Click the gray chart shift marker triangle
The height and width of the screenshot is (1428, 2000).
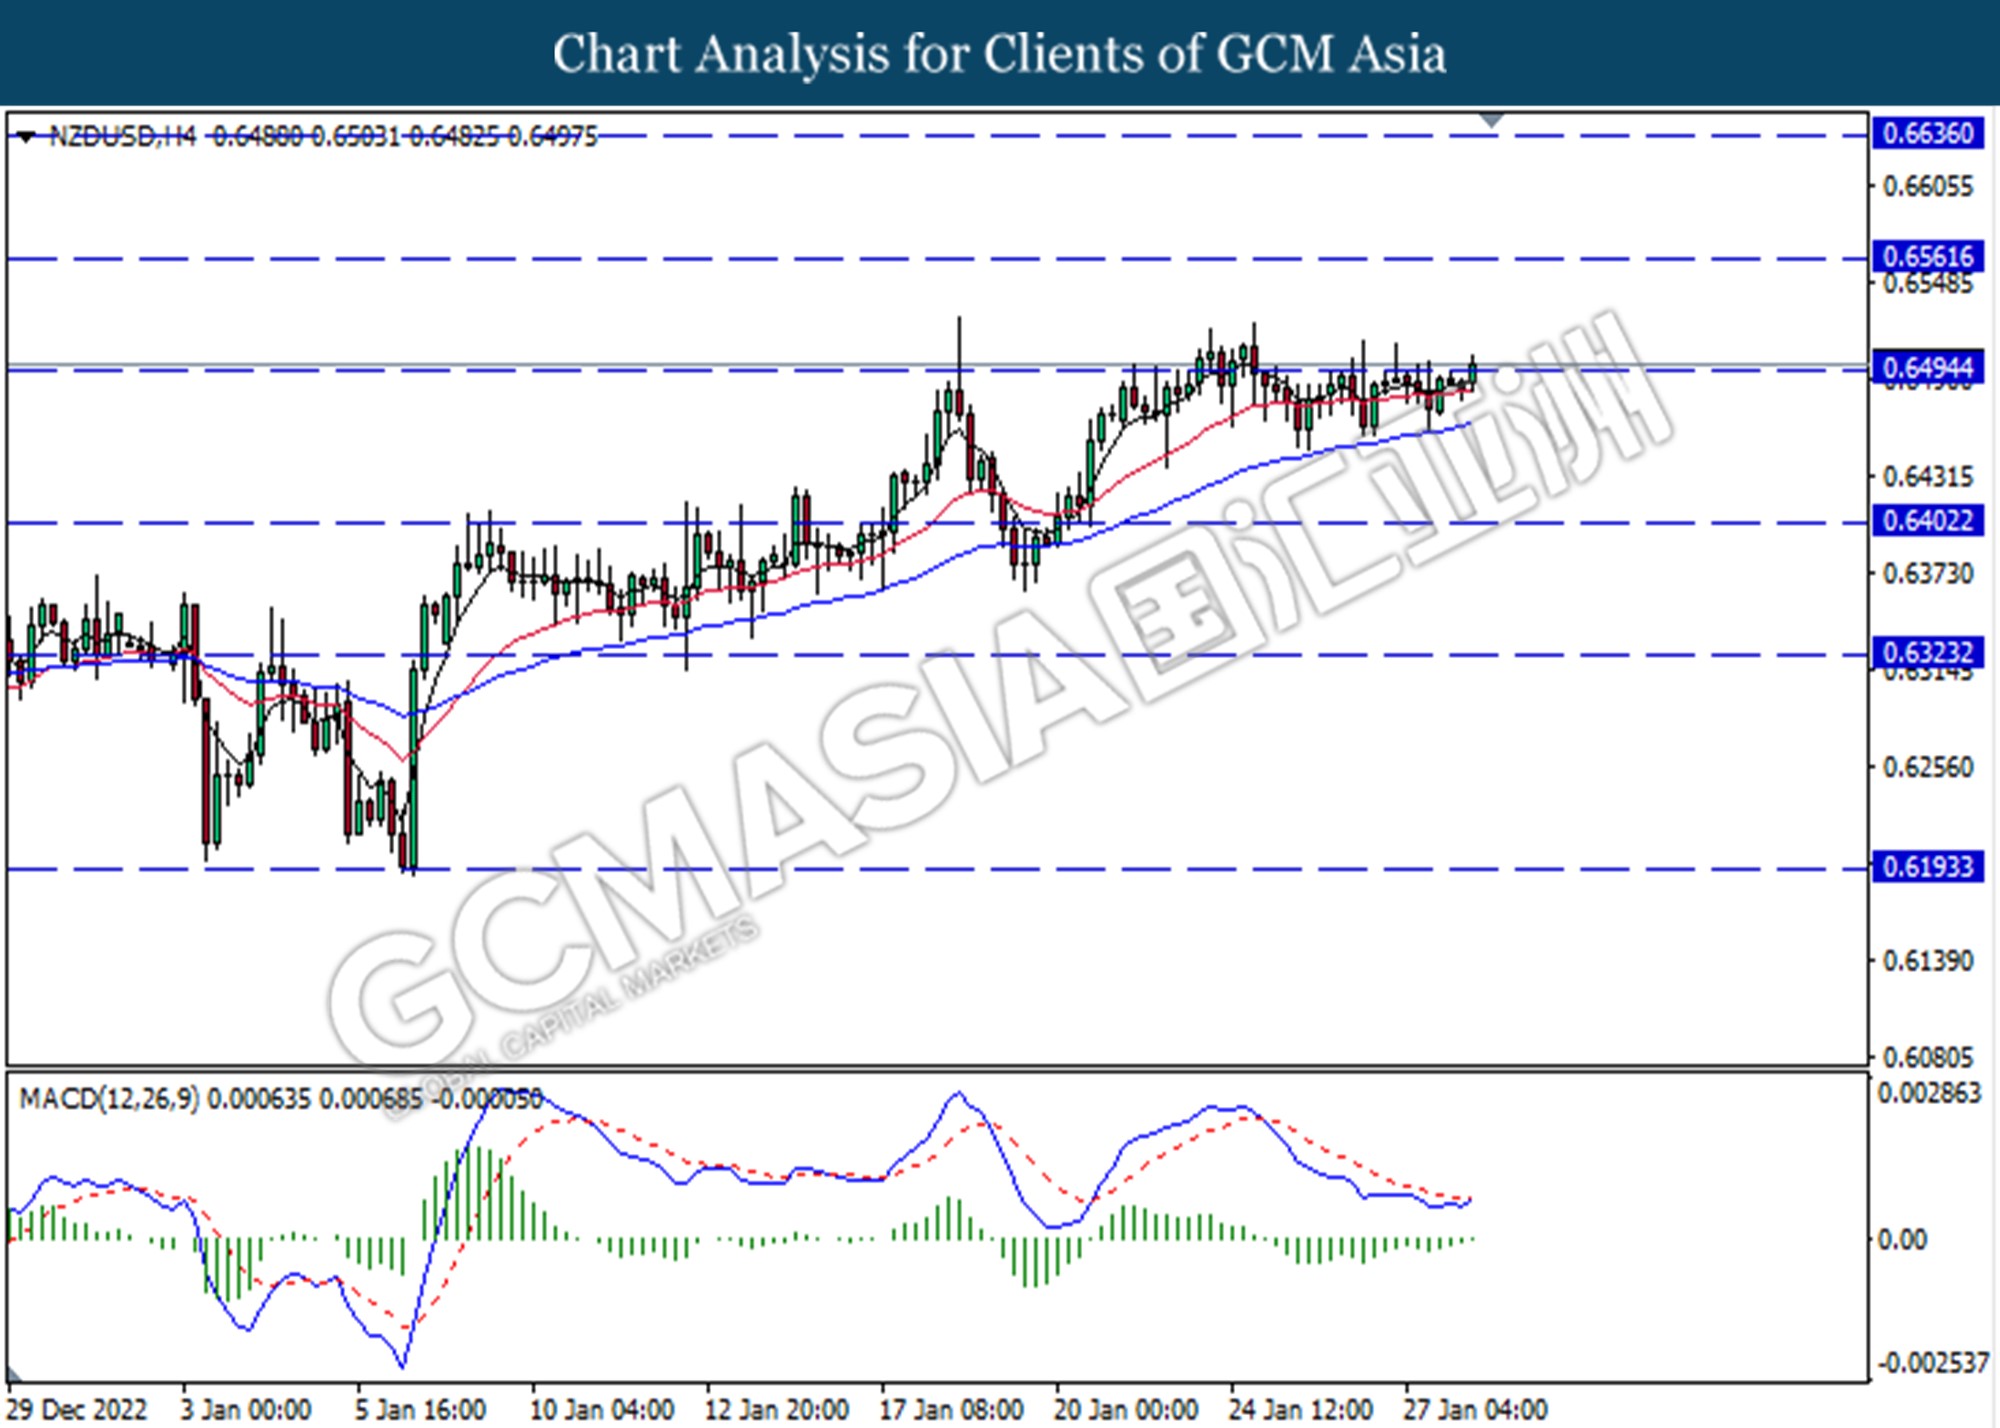1491,120
